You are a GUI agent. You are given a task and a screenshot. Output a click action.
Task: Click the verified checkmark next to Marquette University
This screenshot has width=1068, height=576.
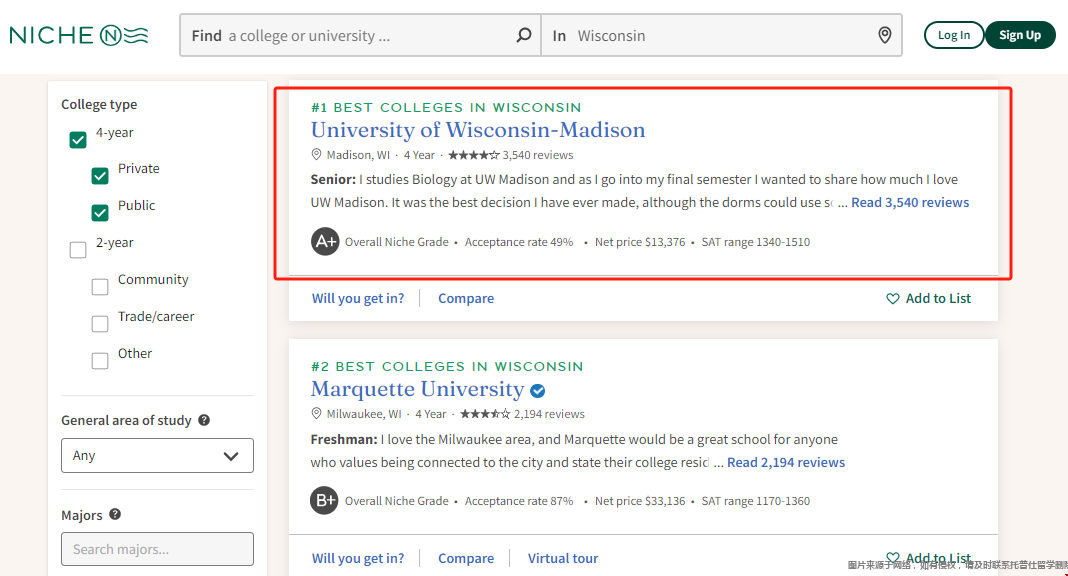(537, 391)
